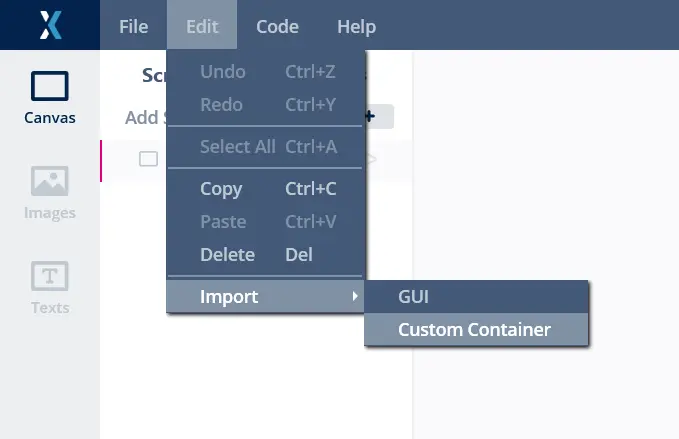
Task: Expand the Import submenu arrow
Action: [354, 296]
